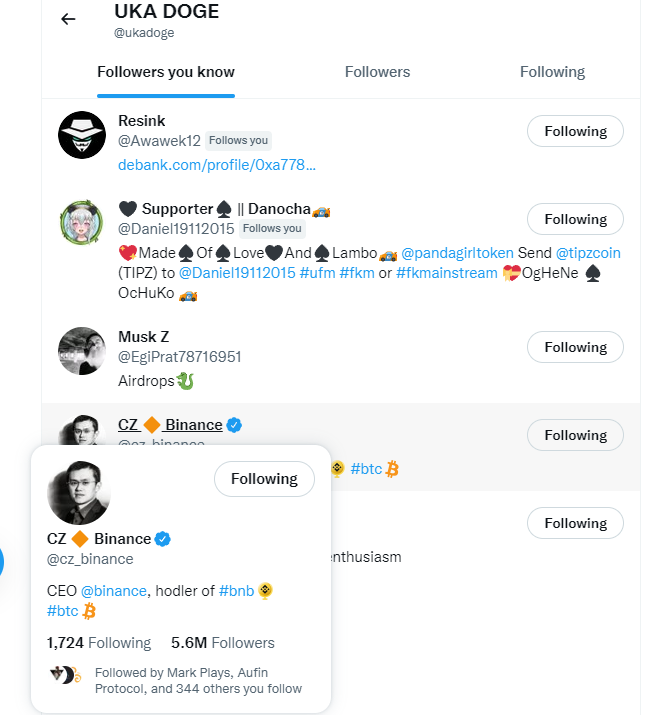This screenshot has width=653, height=715.
Task: Open the 5.6M Followers count link
Action: tap(222, 643)
